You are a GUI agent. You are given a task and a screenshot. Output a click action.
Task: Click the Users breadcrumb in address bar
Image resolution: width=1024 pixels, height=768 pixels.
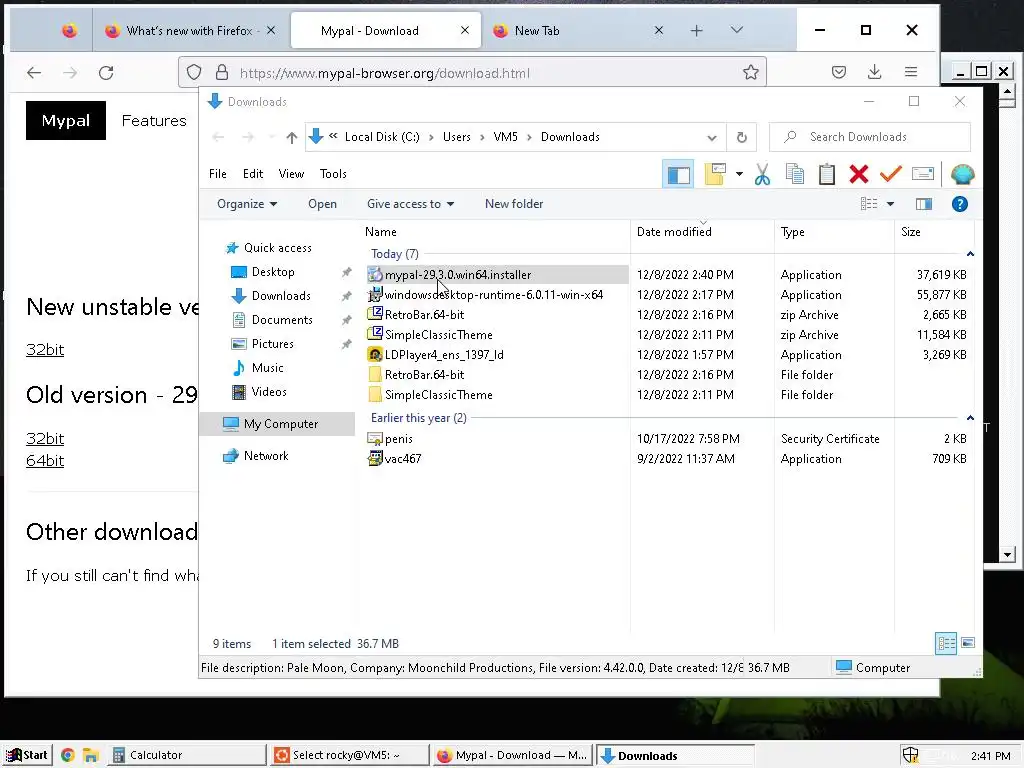[456, 137]
